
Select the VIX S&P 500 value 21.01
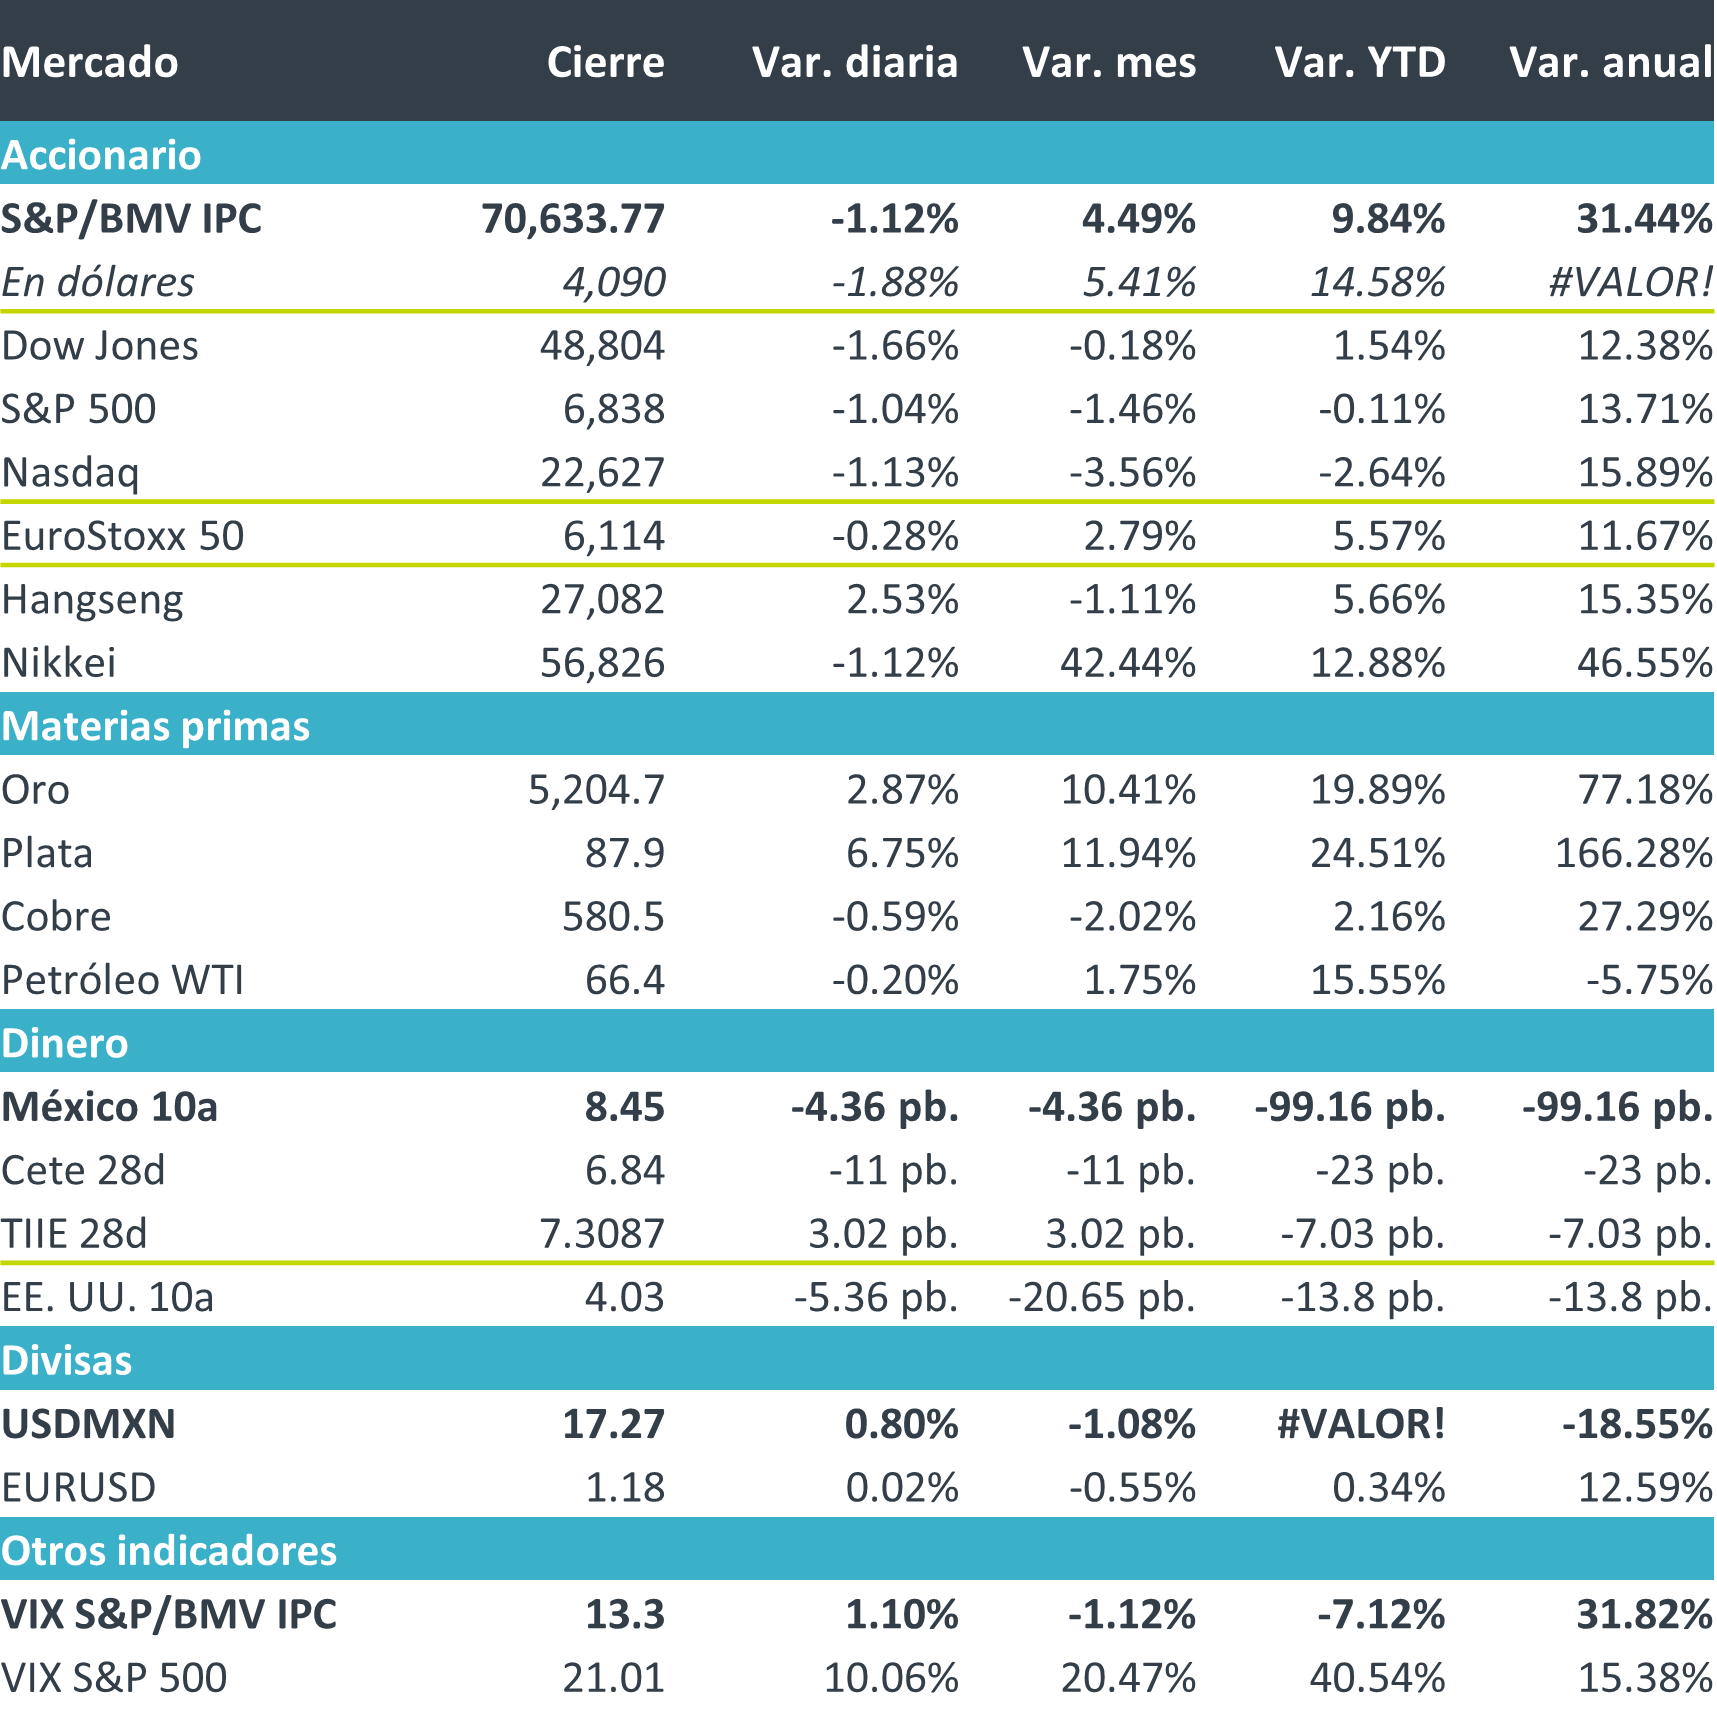tap(613, 1677)
